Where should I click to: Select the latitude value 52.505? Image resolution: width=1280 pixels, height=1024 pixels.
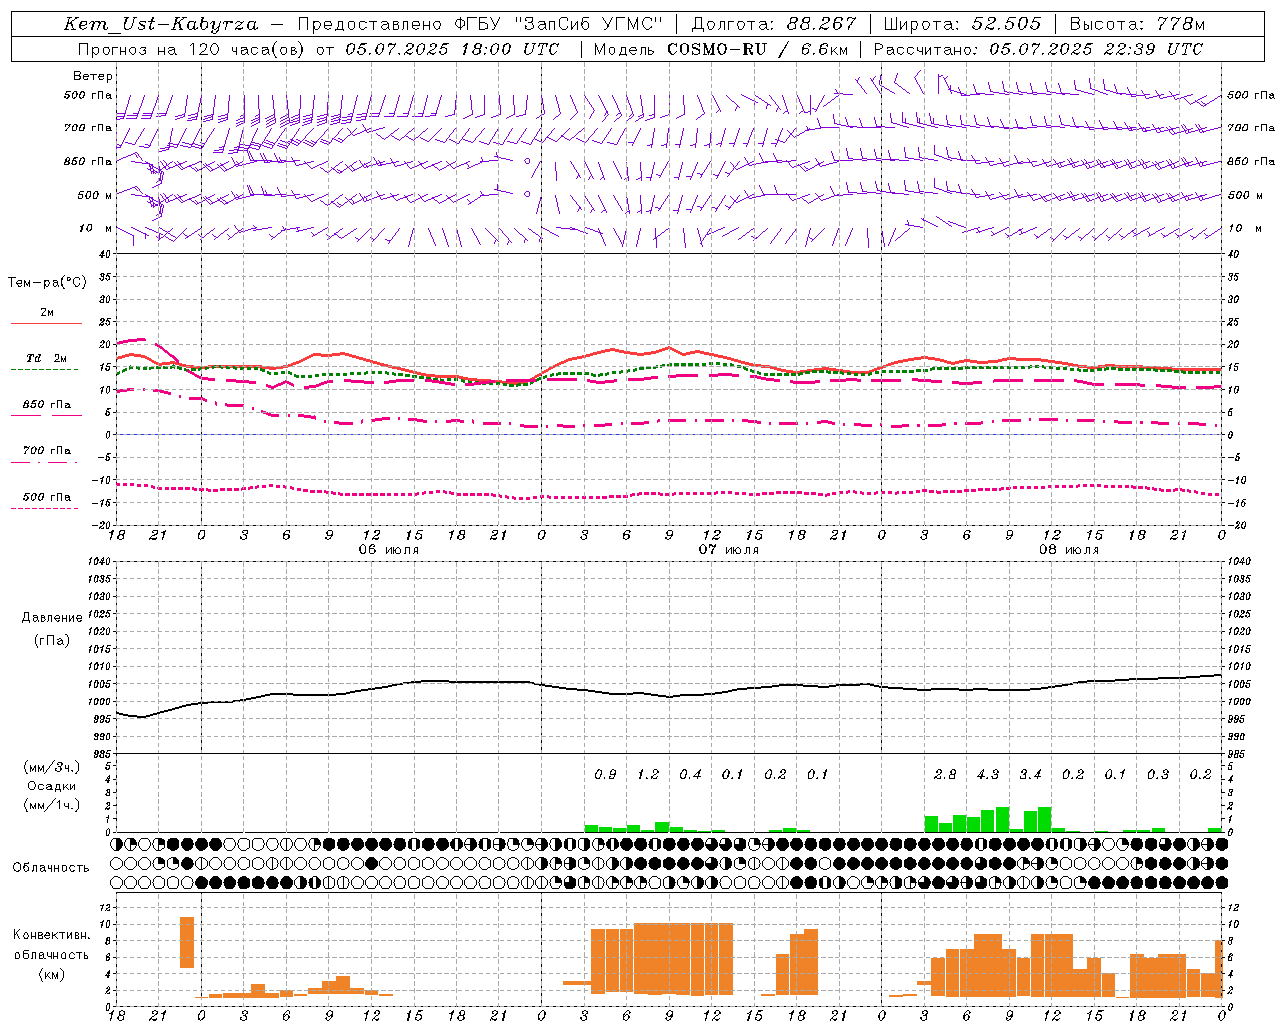(1006, 24)
